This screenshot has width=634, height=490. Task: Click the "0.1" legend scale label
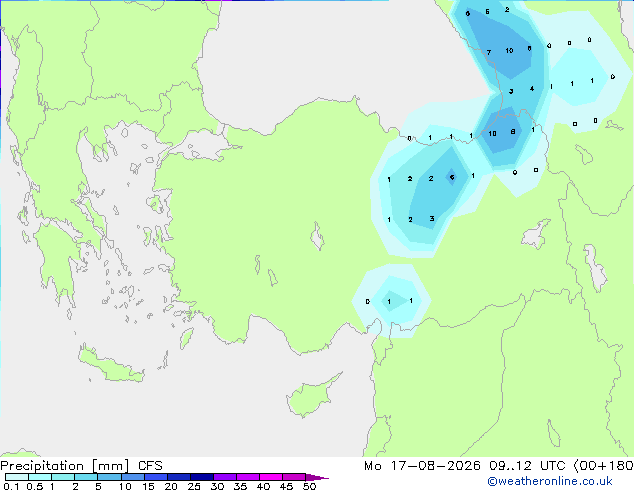click(11, 486)
